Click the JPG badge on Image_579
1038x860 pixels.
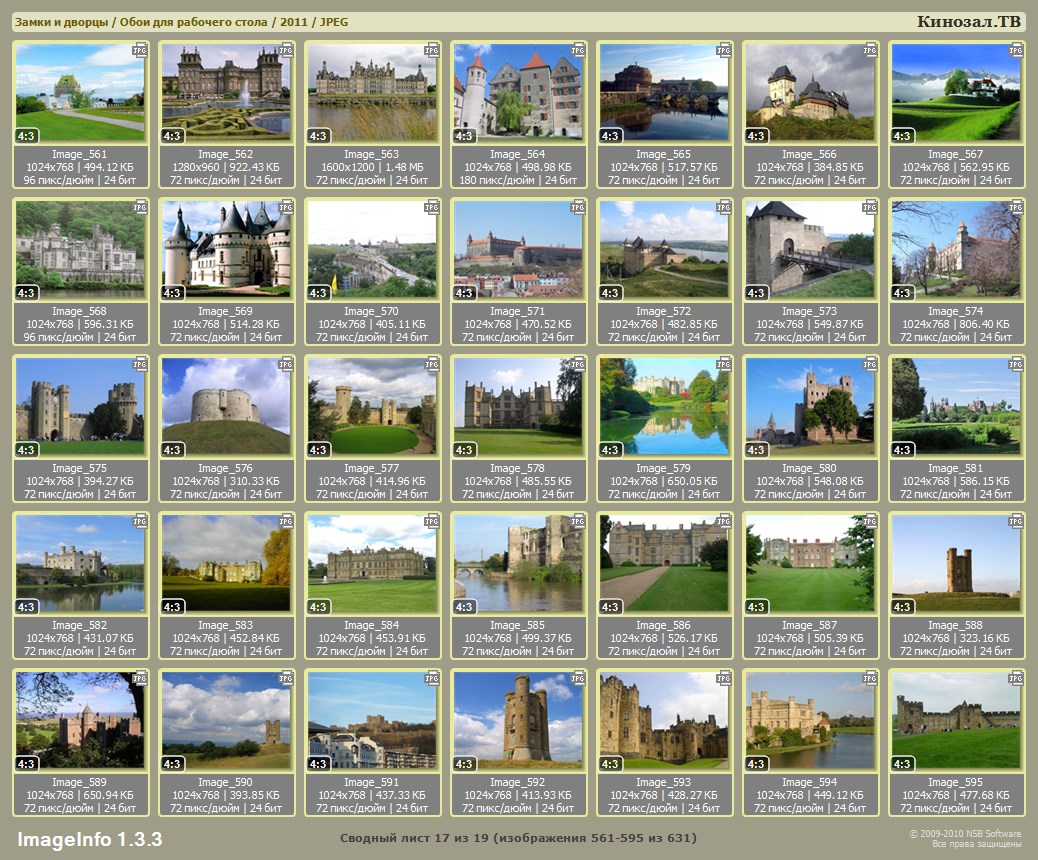(x=723, y=364)
